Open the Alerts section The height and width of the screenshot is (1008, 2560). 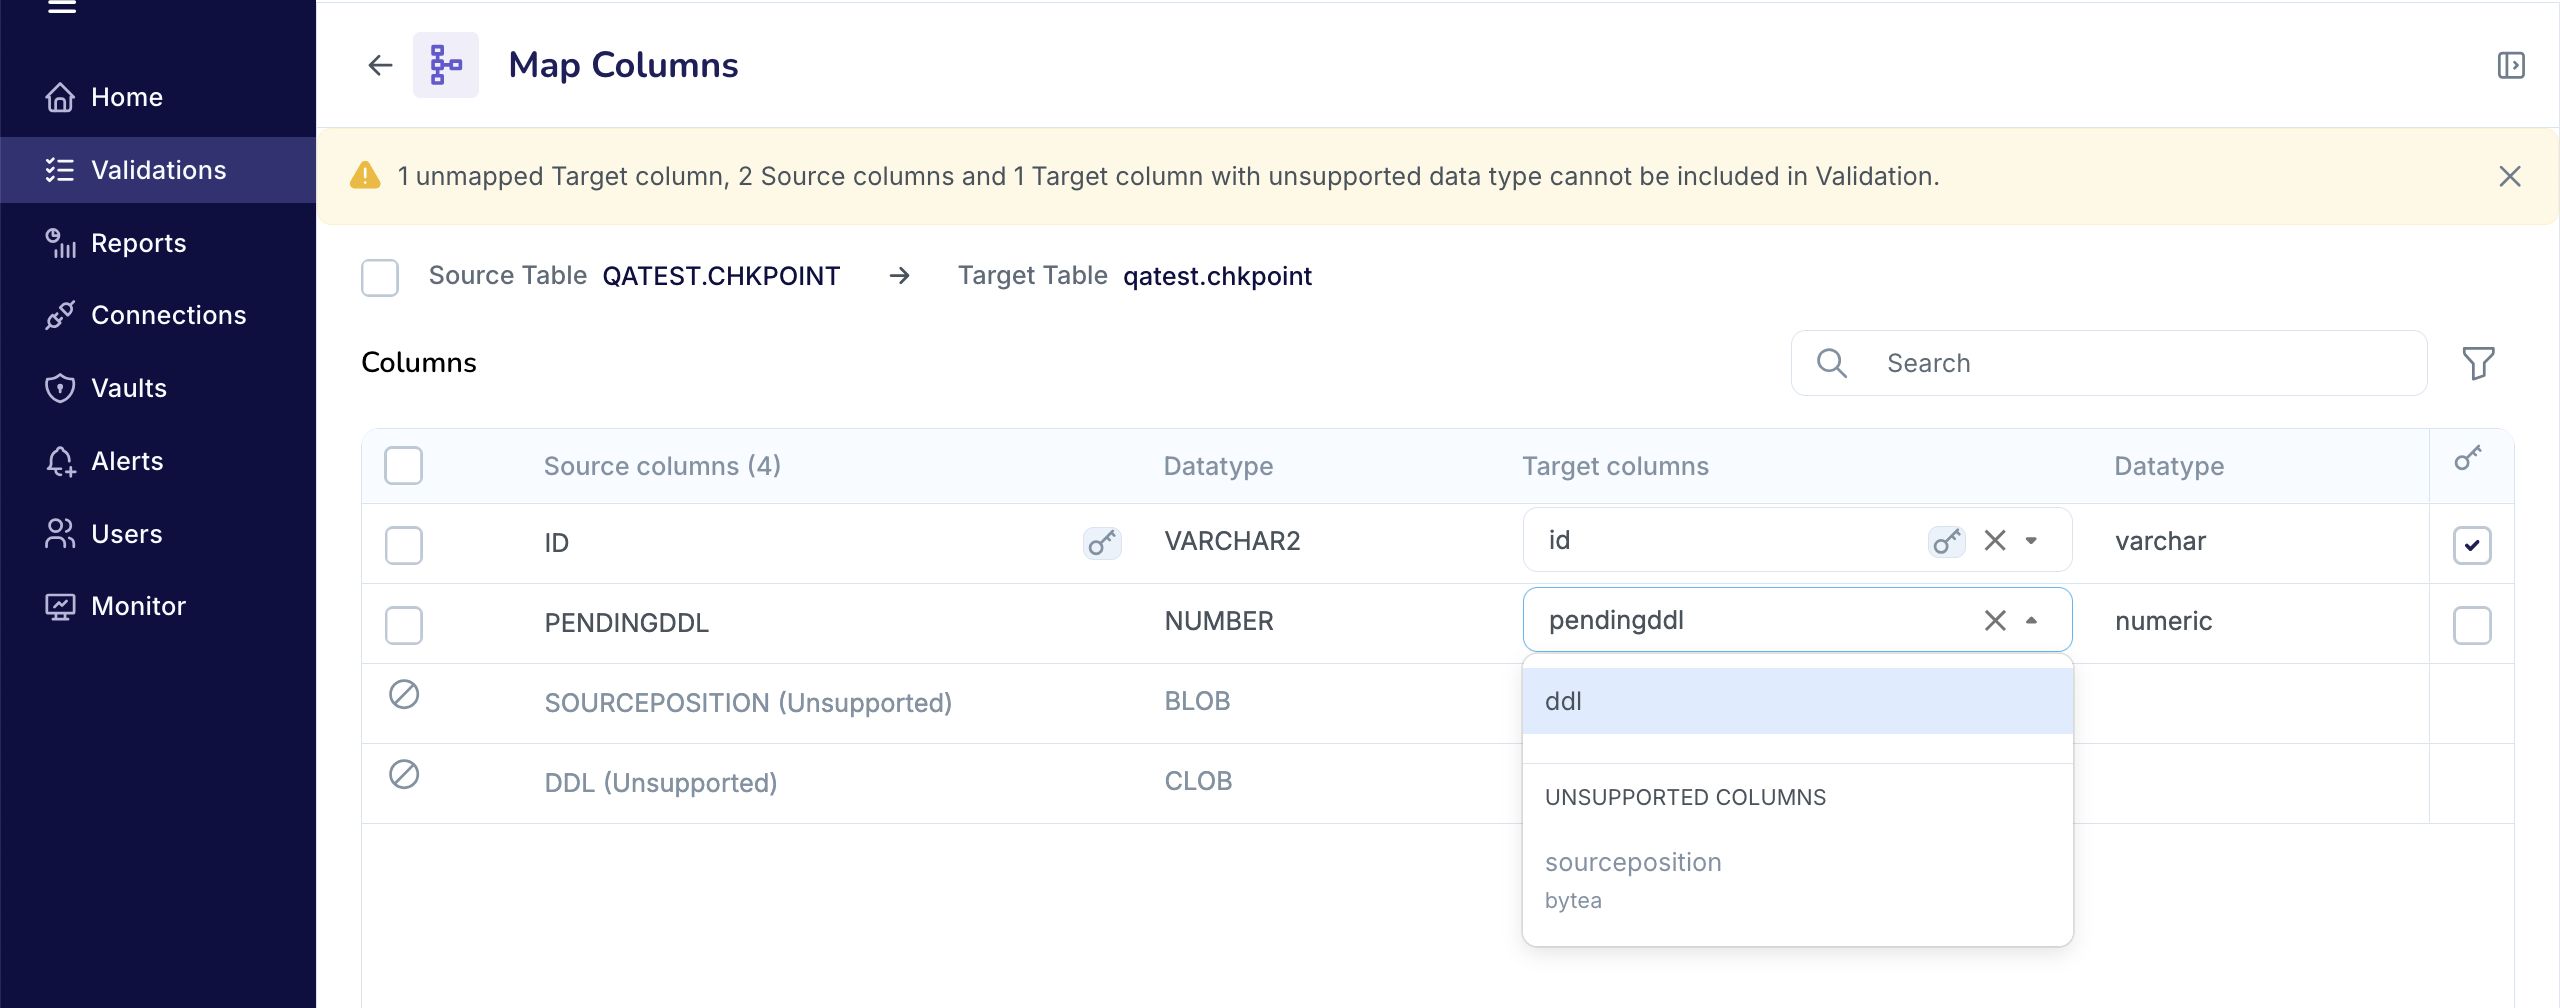pos(128,461)
